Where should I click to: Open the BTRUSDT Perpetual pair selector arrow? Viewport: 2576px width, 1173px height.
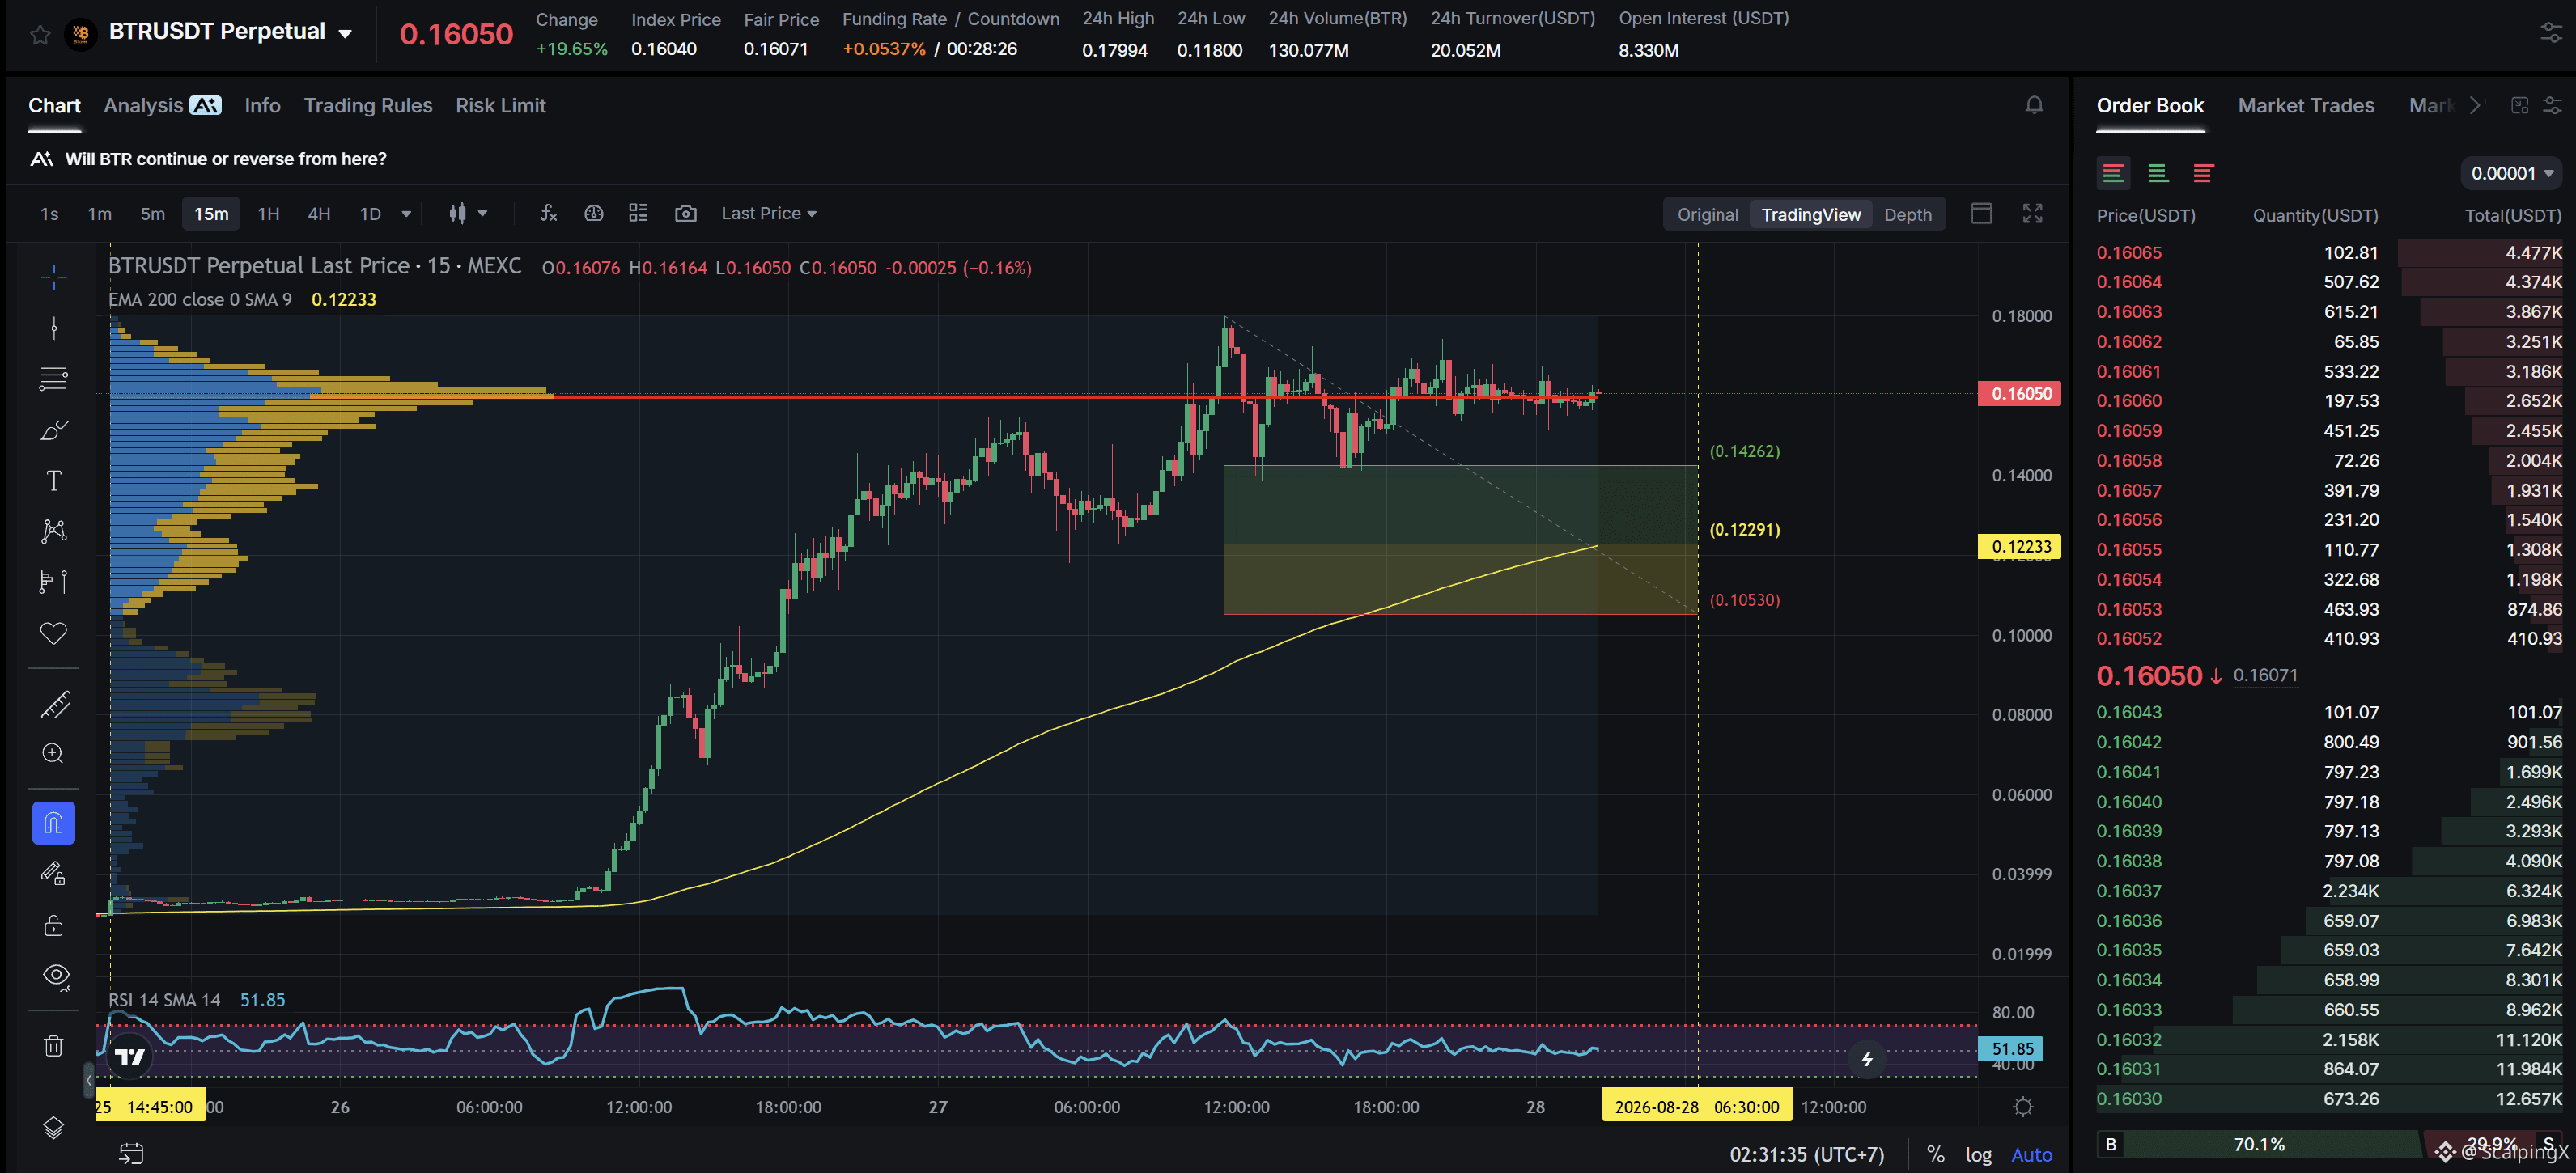(345, 34)
